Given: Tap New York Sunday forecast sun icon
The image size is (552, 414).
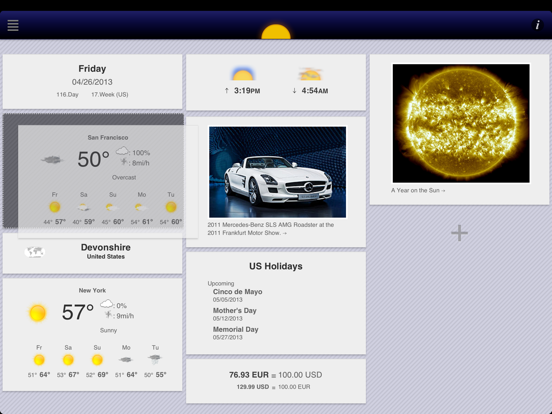Looking at the screenshot, I should (97, 360).
